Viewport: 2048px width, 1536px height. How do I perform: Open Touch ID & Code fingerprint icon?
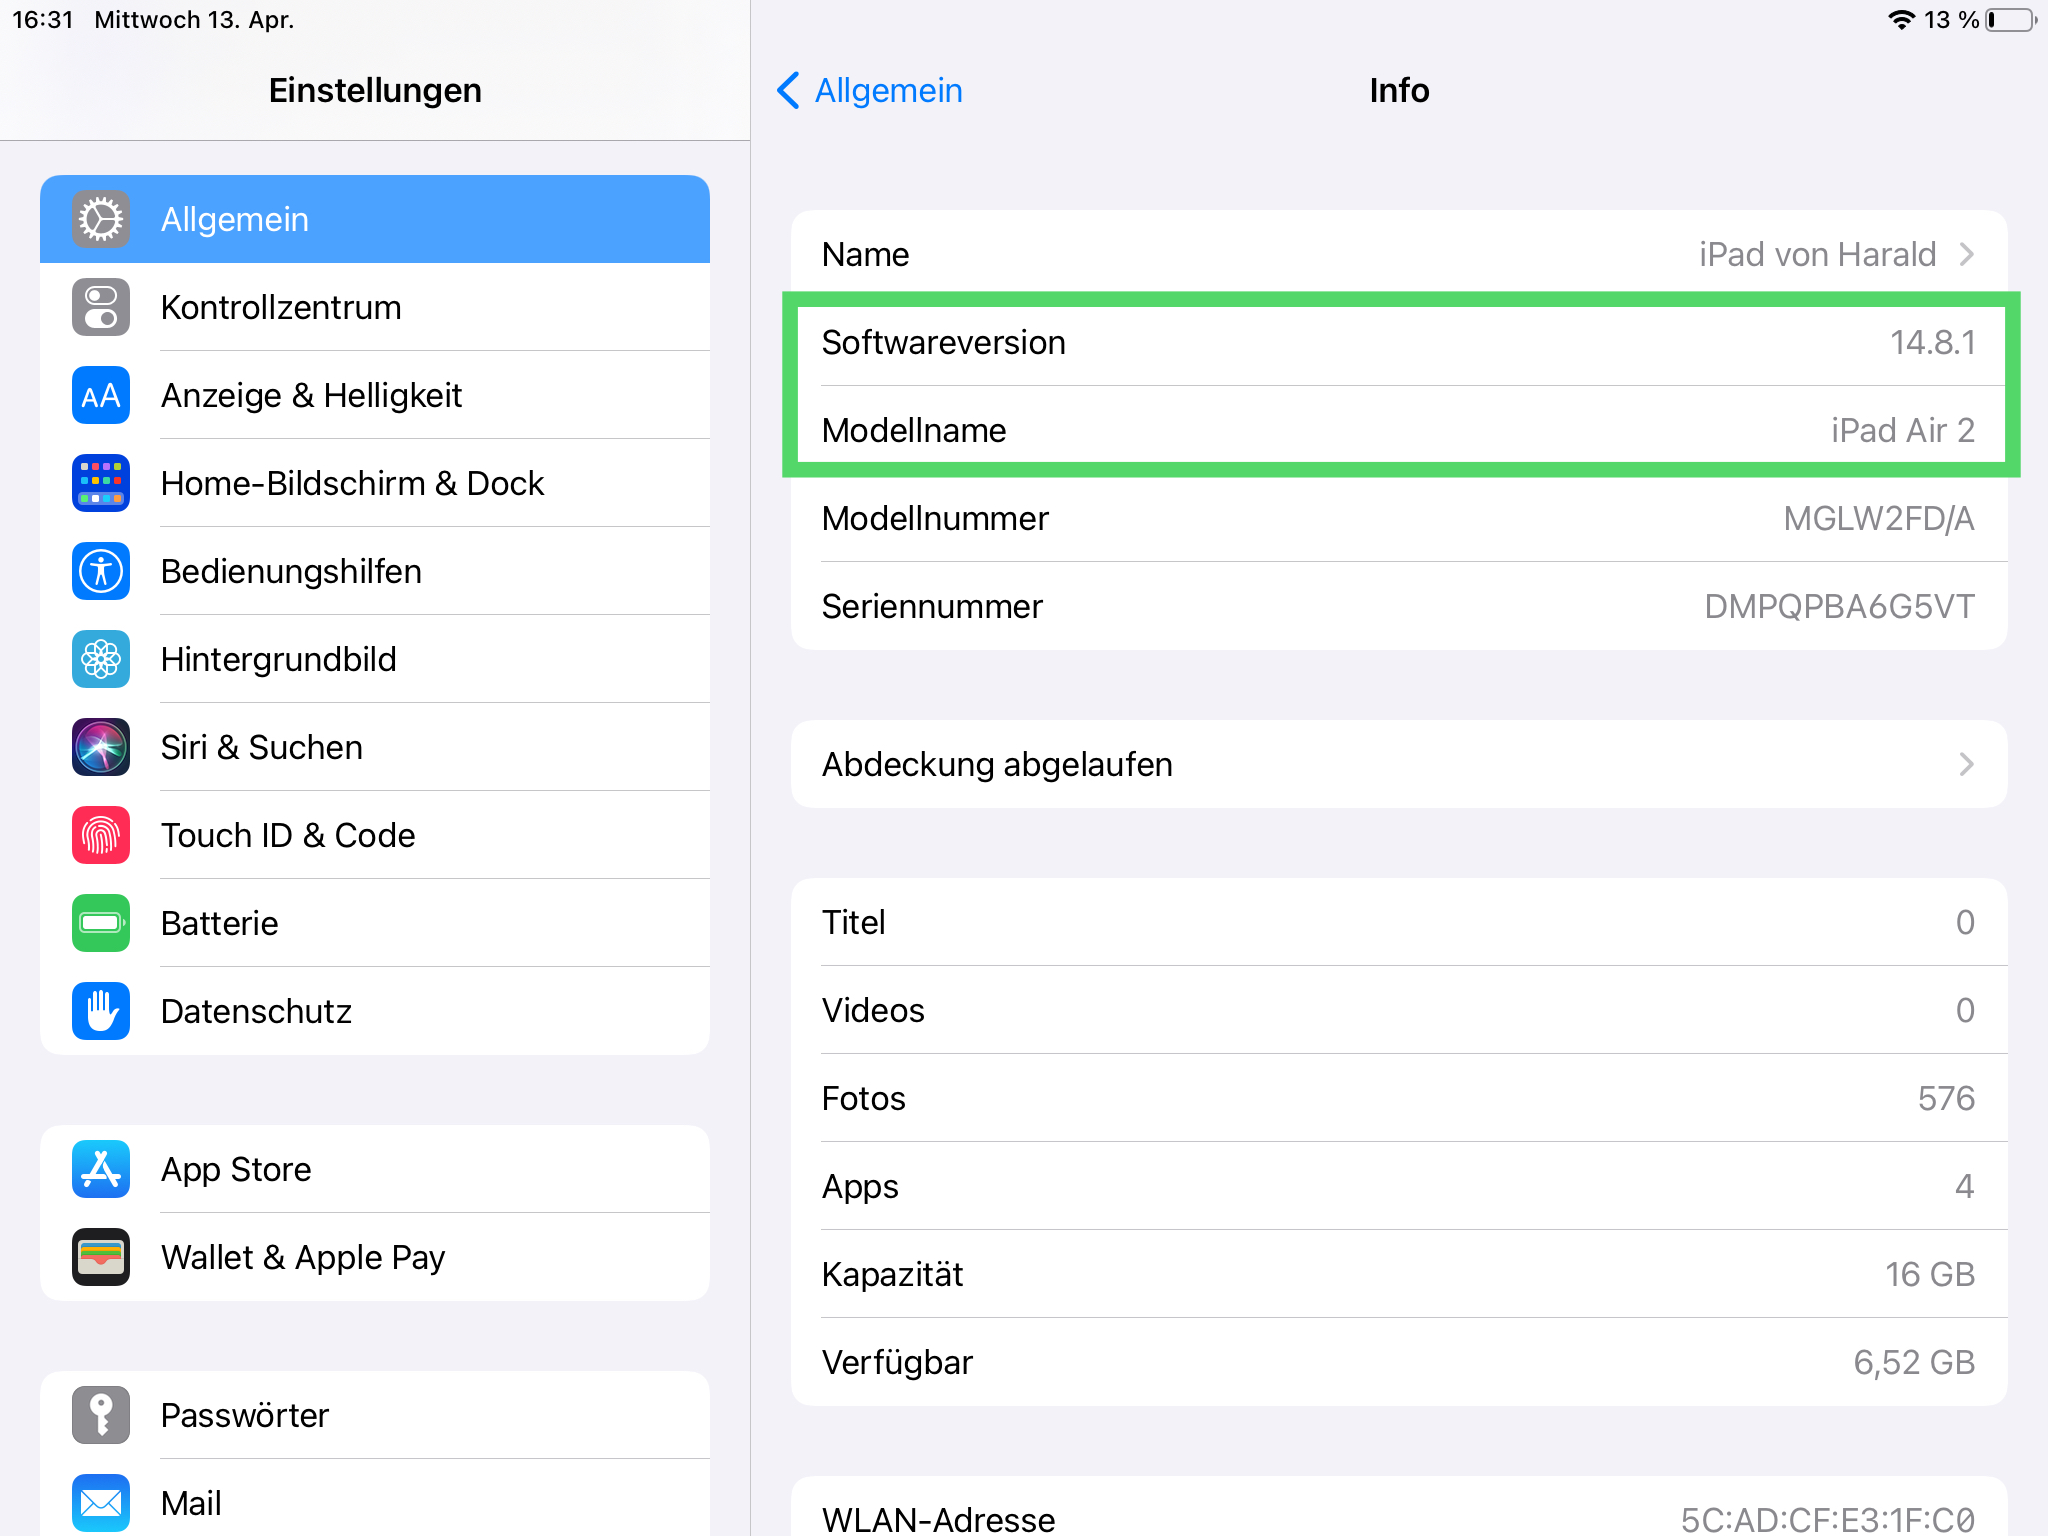[x=101, y=835]
